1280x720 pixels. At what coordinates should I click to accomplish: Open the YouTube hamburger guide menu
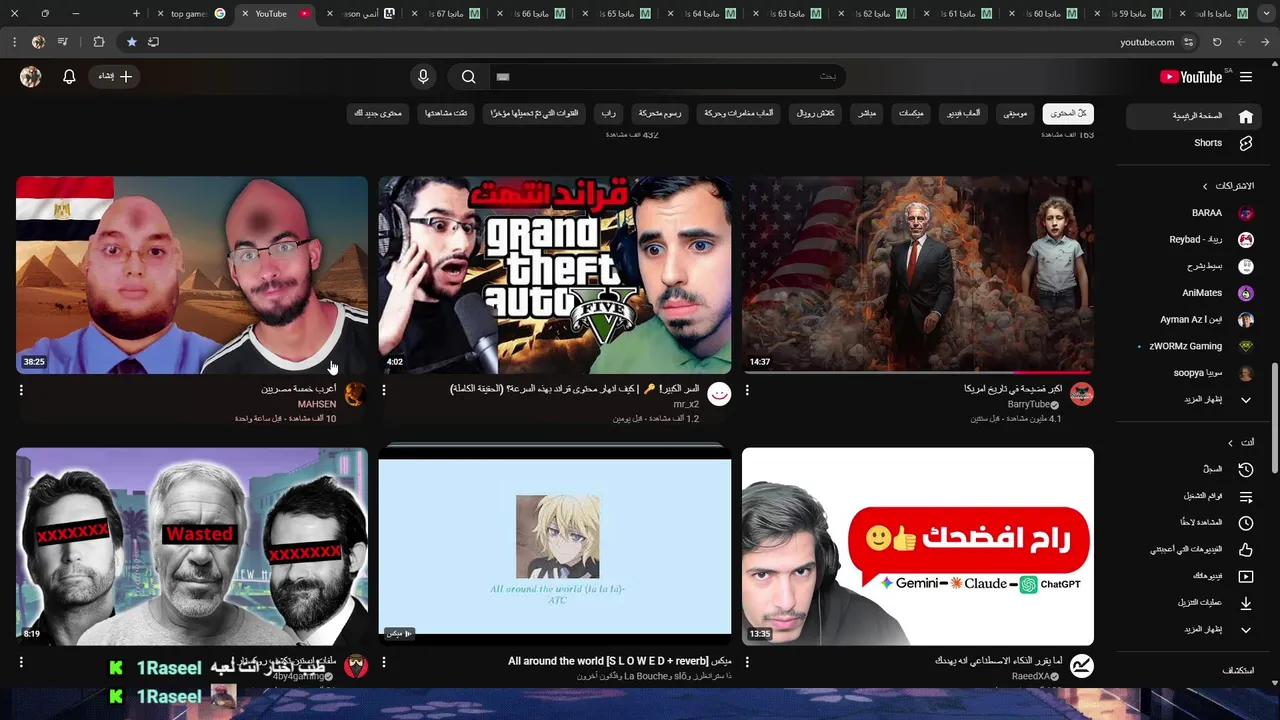1246,77
